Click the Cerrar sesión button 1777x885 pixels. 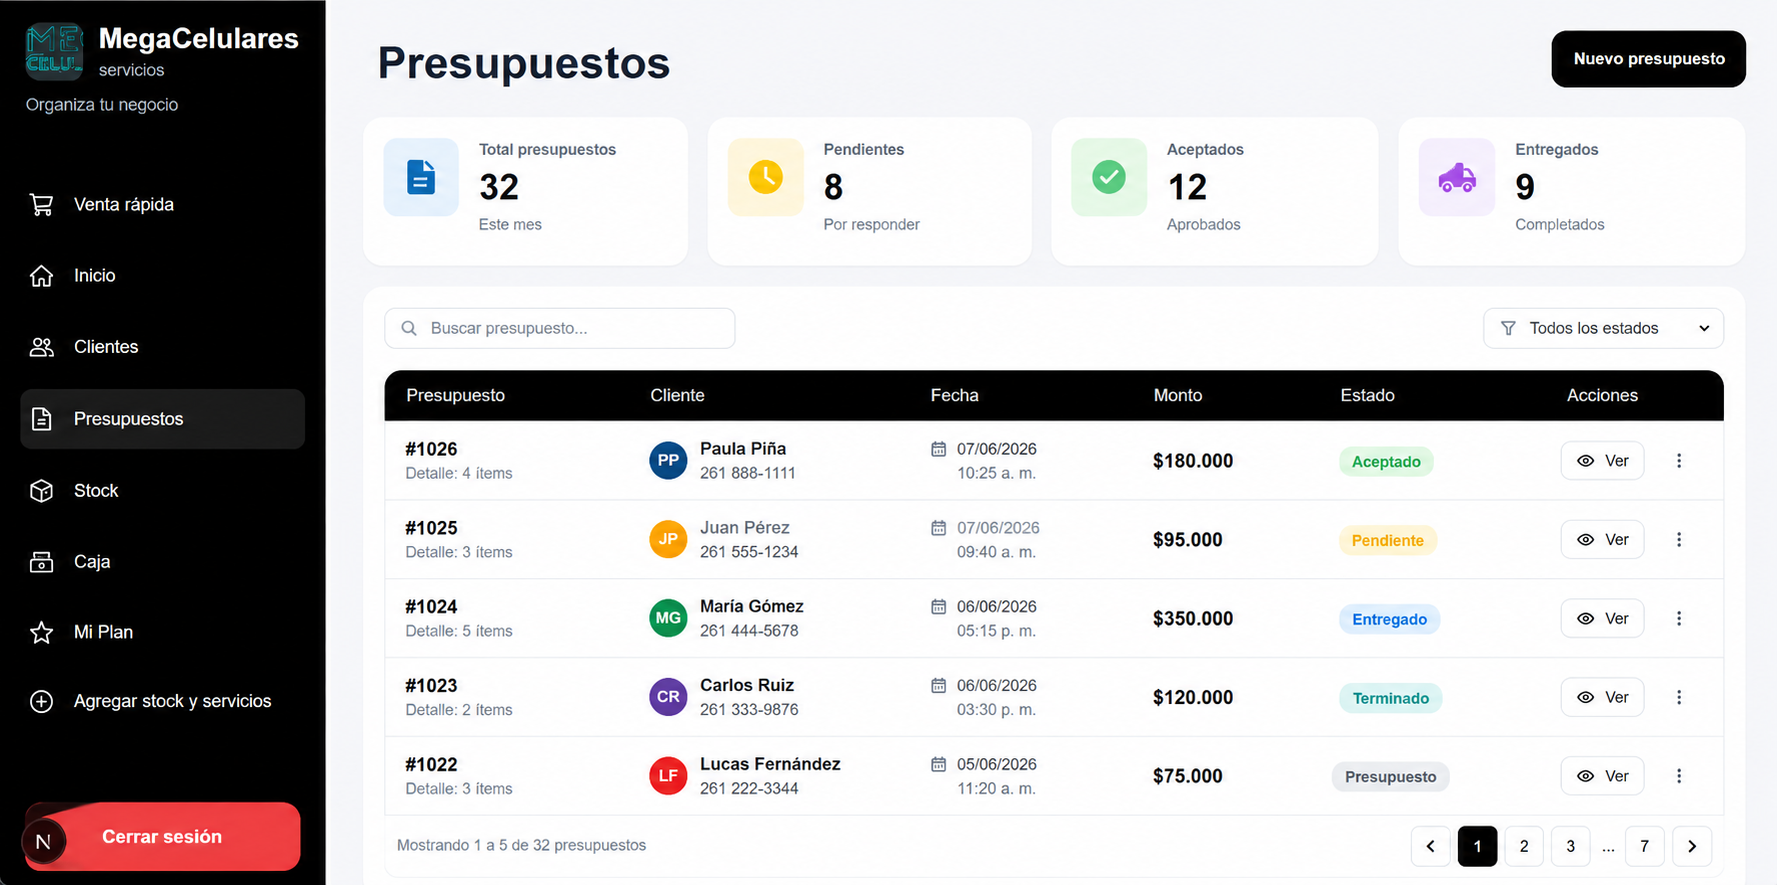point(162,836)
